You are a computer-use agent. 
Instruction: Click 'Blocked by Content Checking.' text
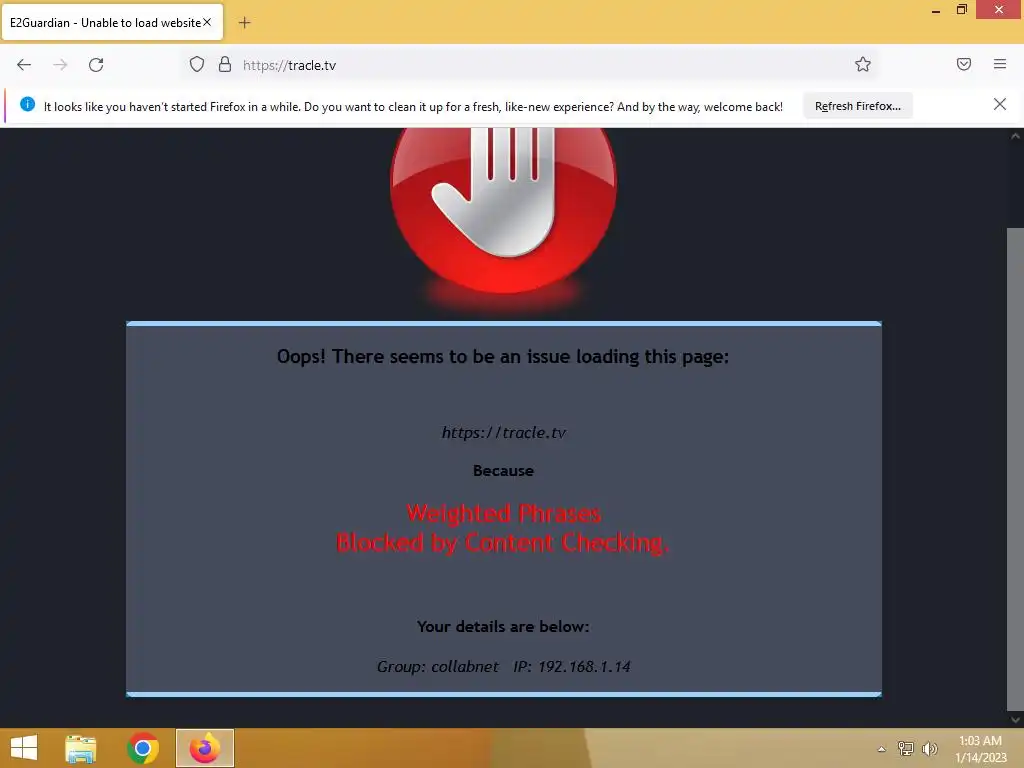[x=503, y=543]
